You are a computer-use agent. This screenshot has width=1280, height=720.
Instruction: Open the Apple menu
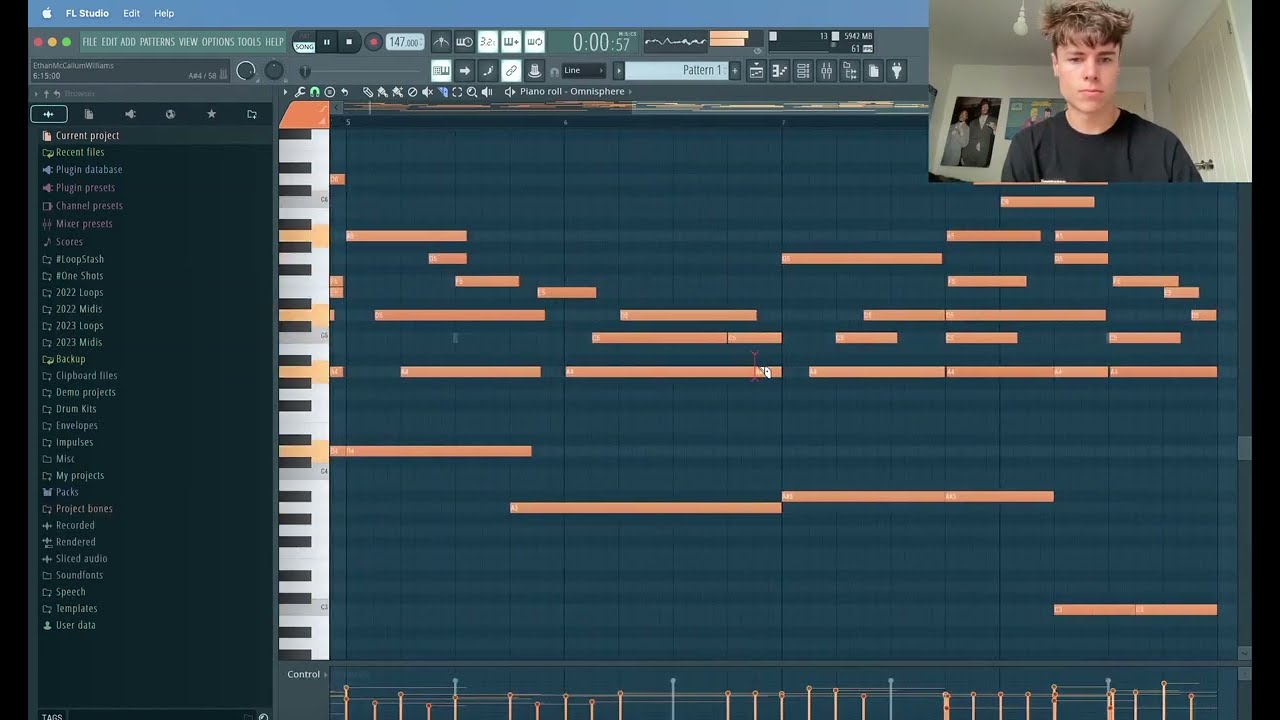tap(46, 13)
